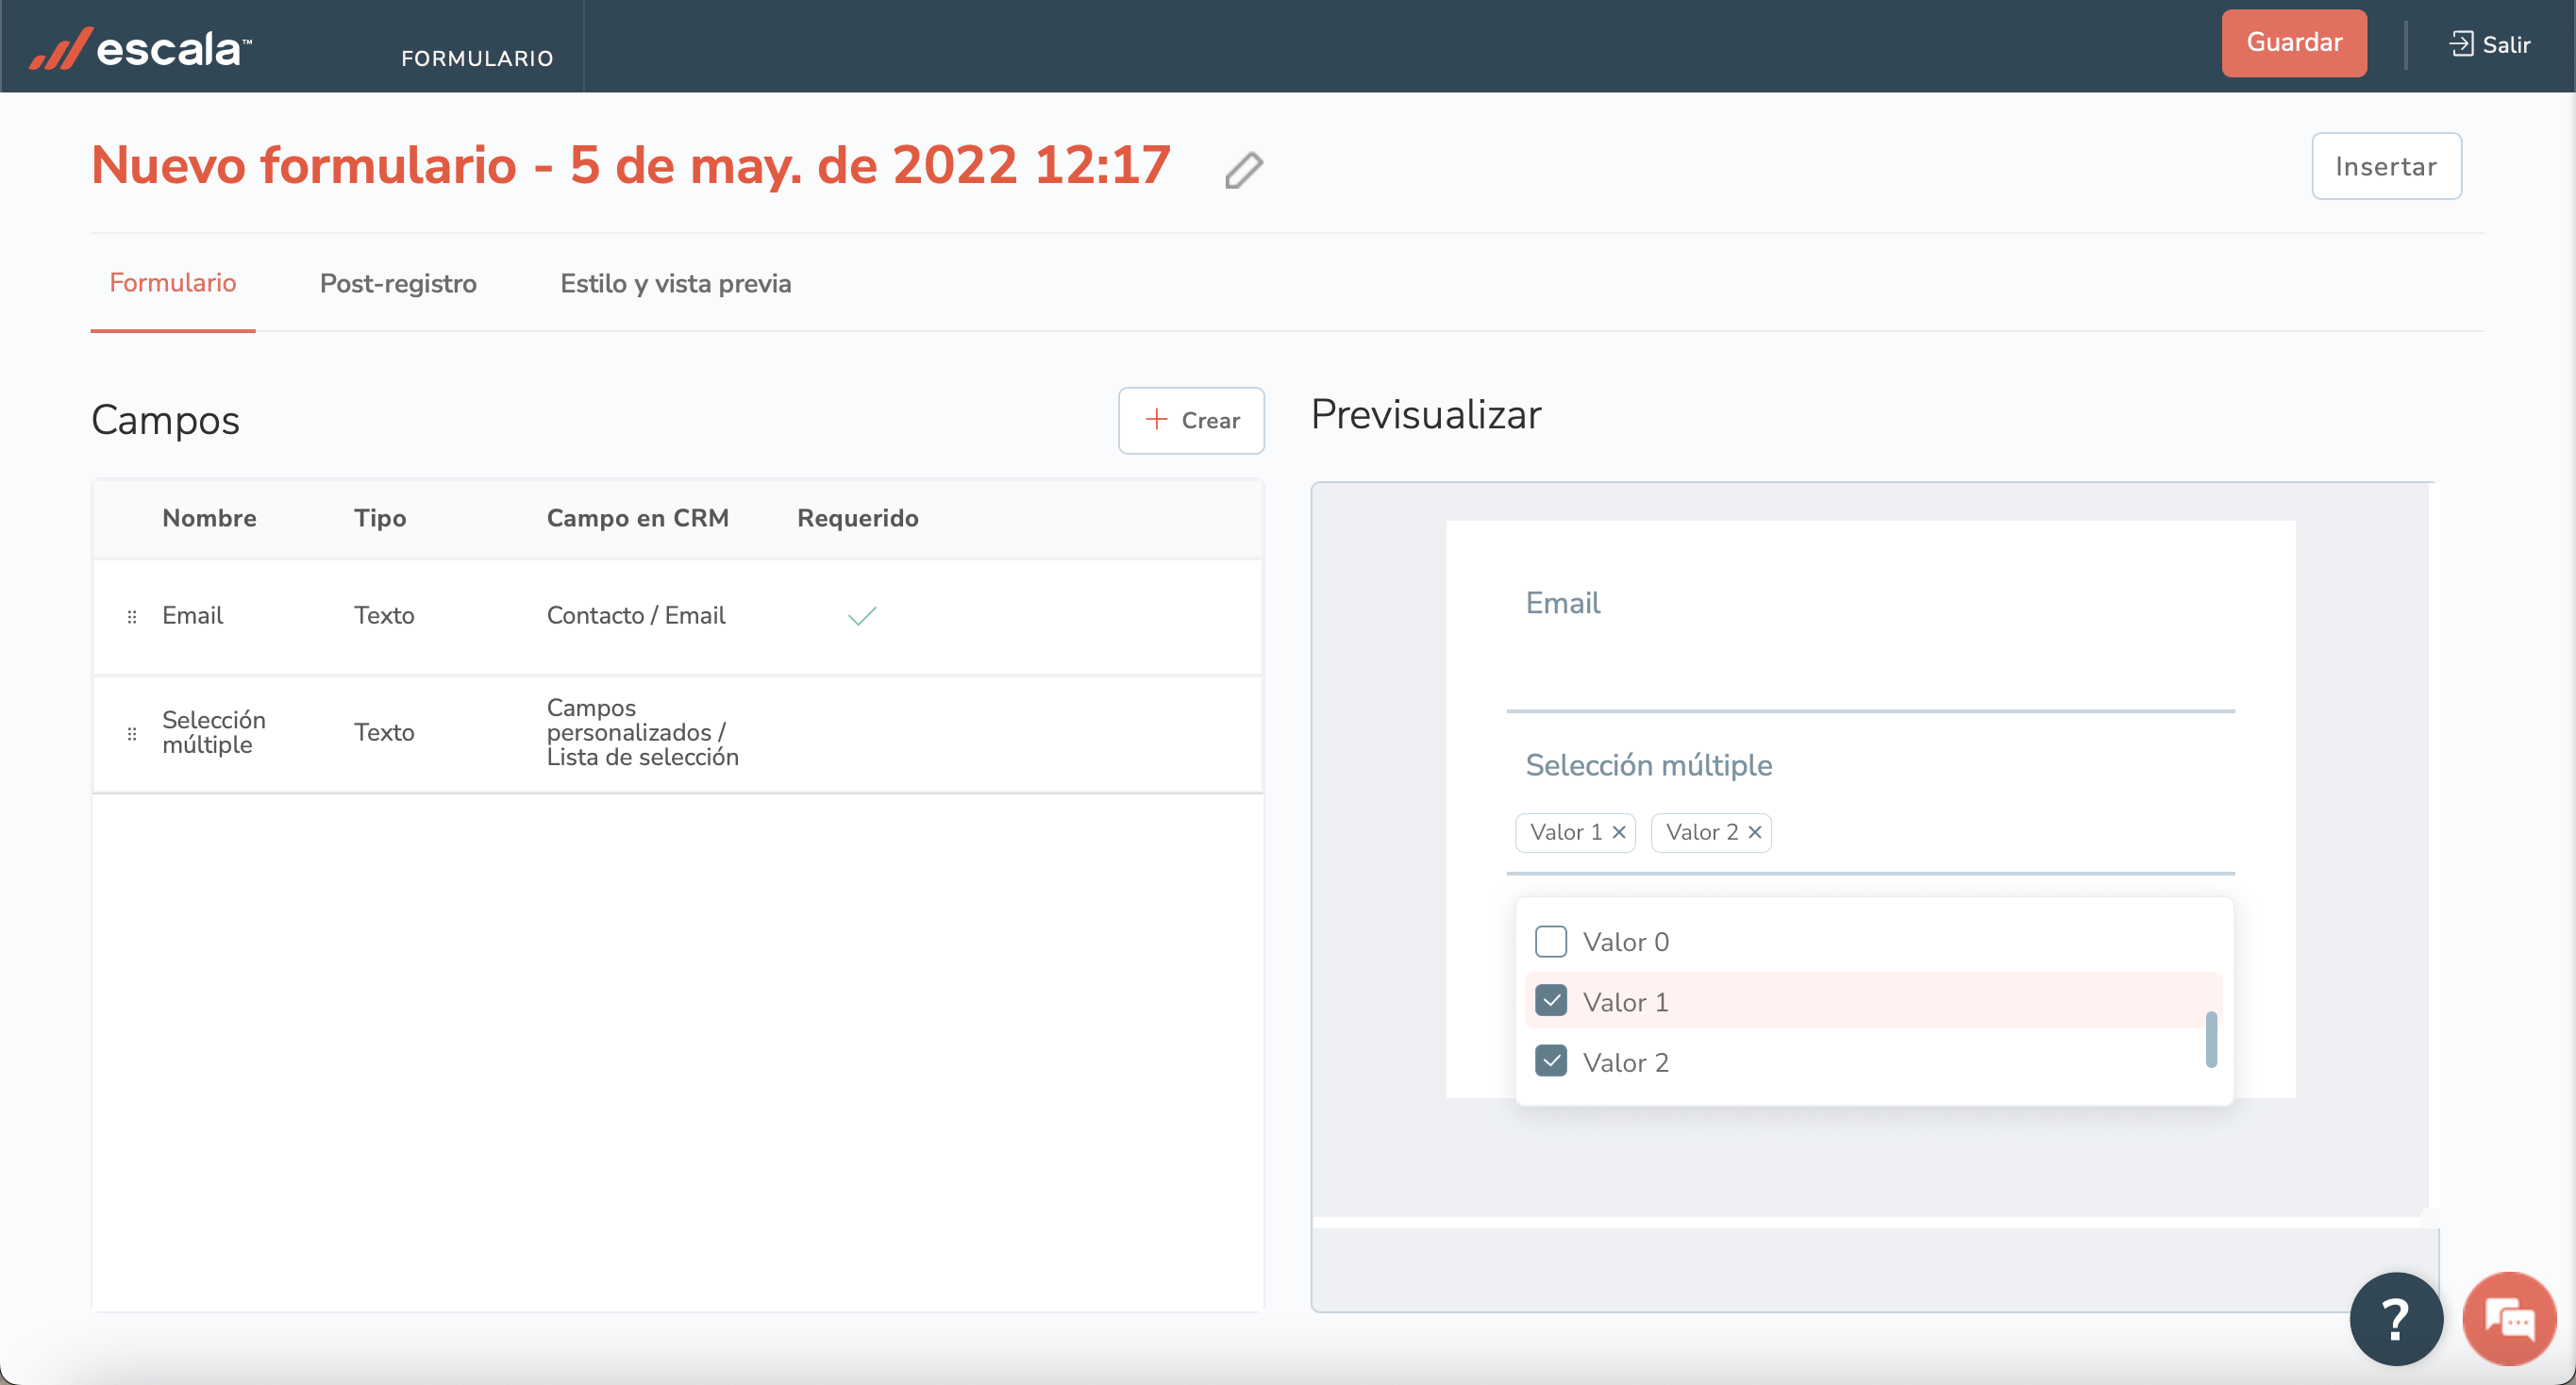Click the Campo en CRM column header

(x=637, y=518)
